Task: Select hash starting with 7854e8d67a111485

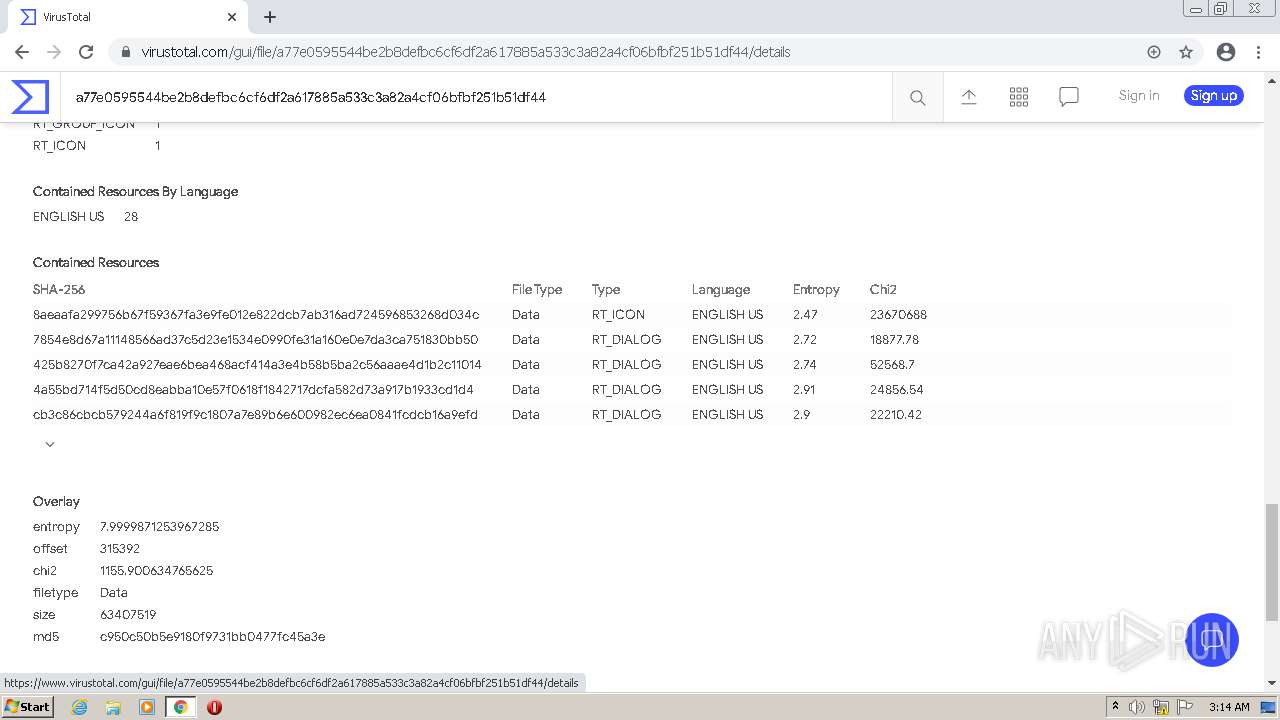Action: pyautogui.click(x=255, y=339)
